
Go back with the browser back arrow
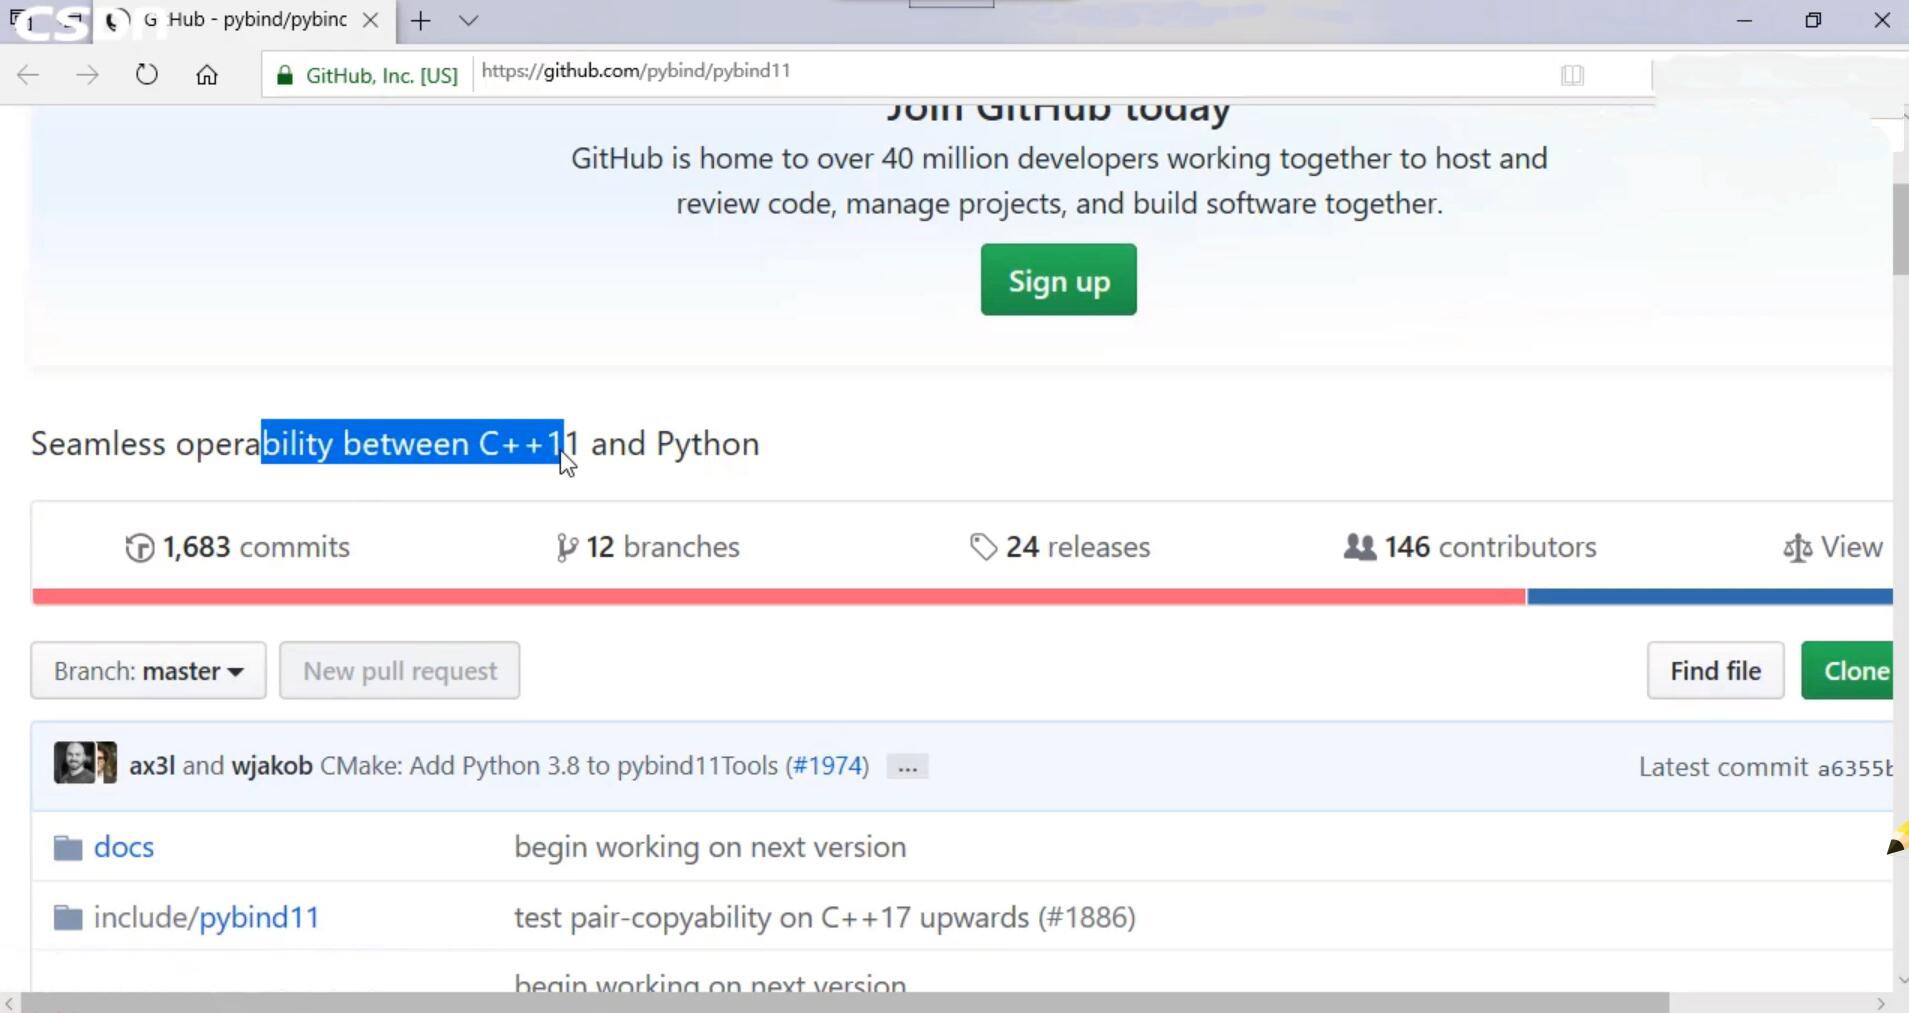(x=28, y=75)
